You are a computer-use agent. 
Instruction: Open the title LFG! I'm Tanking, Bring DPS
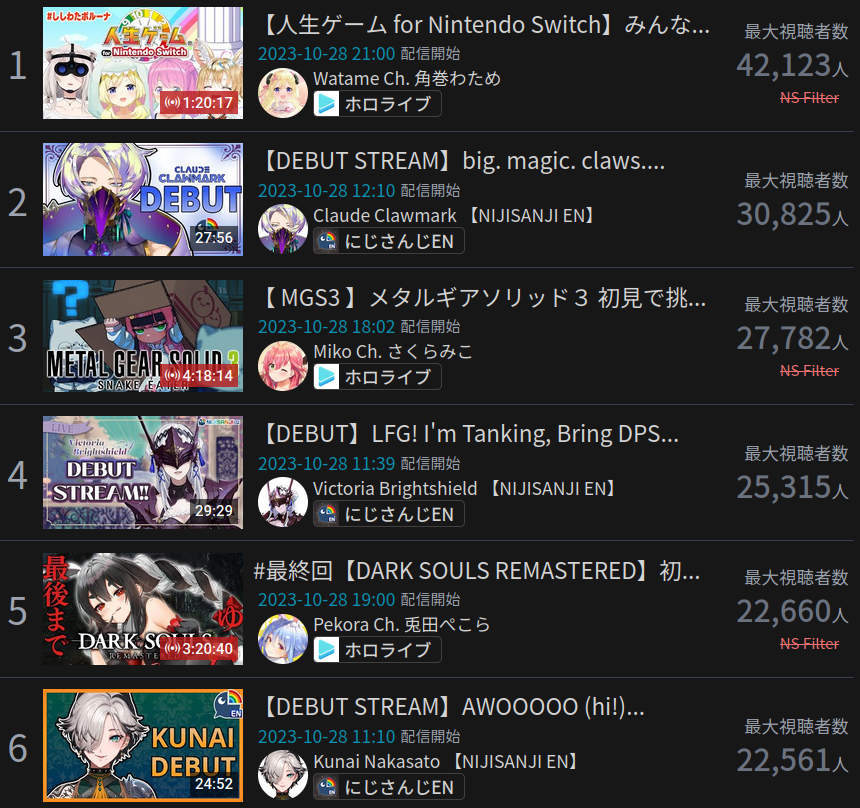pyautogui.click(x=470, y=434)
